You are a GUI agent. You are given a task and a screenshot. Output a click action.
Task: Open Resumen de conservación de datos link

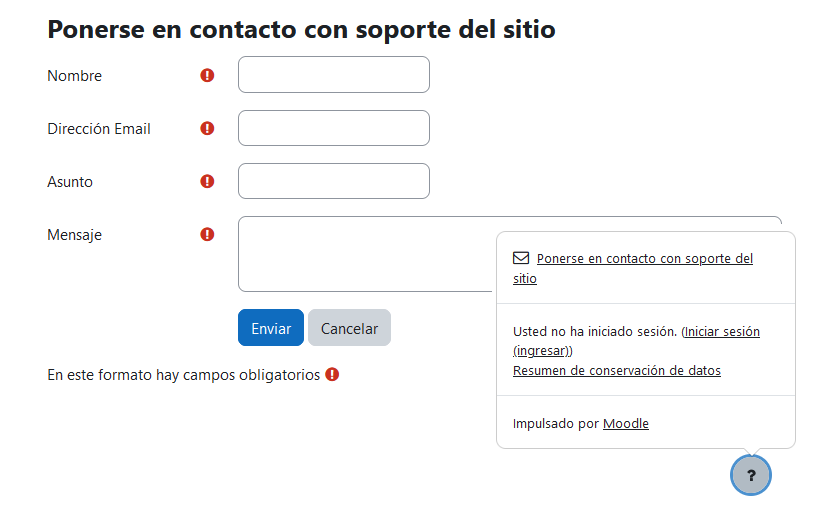tap(616, 371)
